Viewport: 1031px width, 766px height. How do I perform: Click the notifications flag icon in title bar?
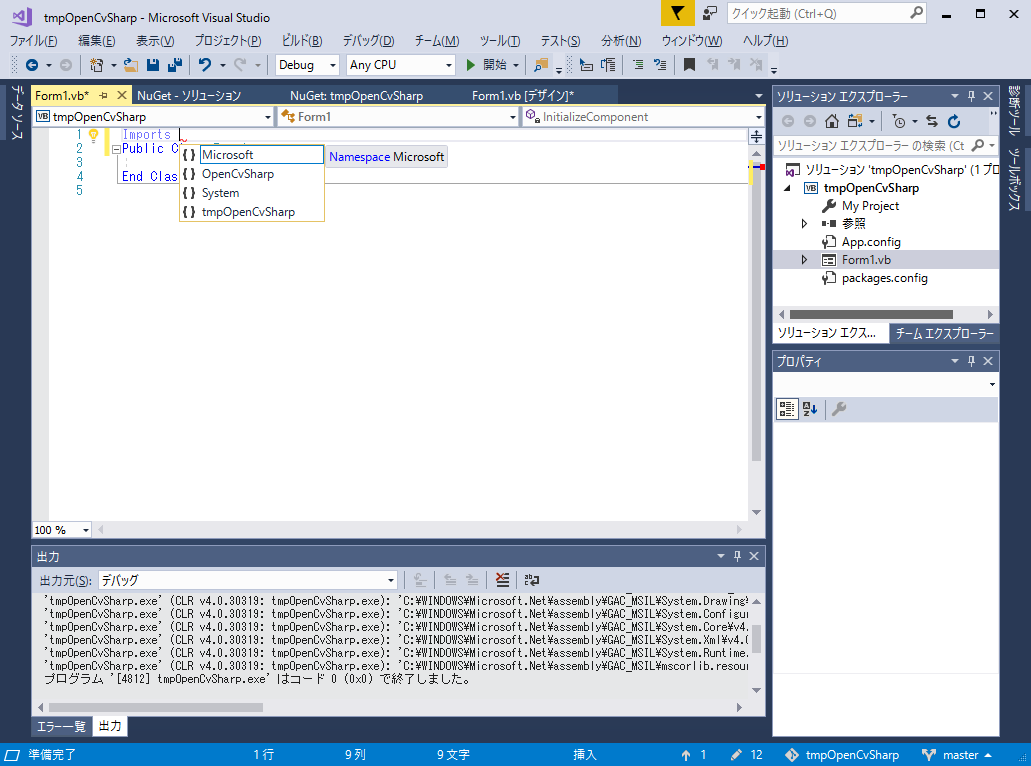pyautogui.click(x=677, y=13)
